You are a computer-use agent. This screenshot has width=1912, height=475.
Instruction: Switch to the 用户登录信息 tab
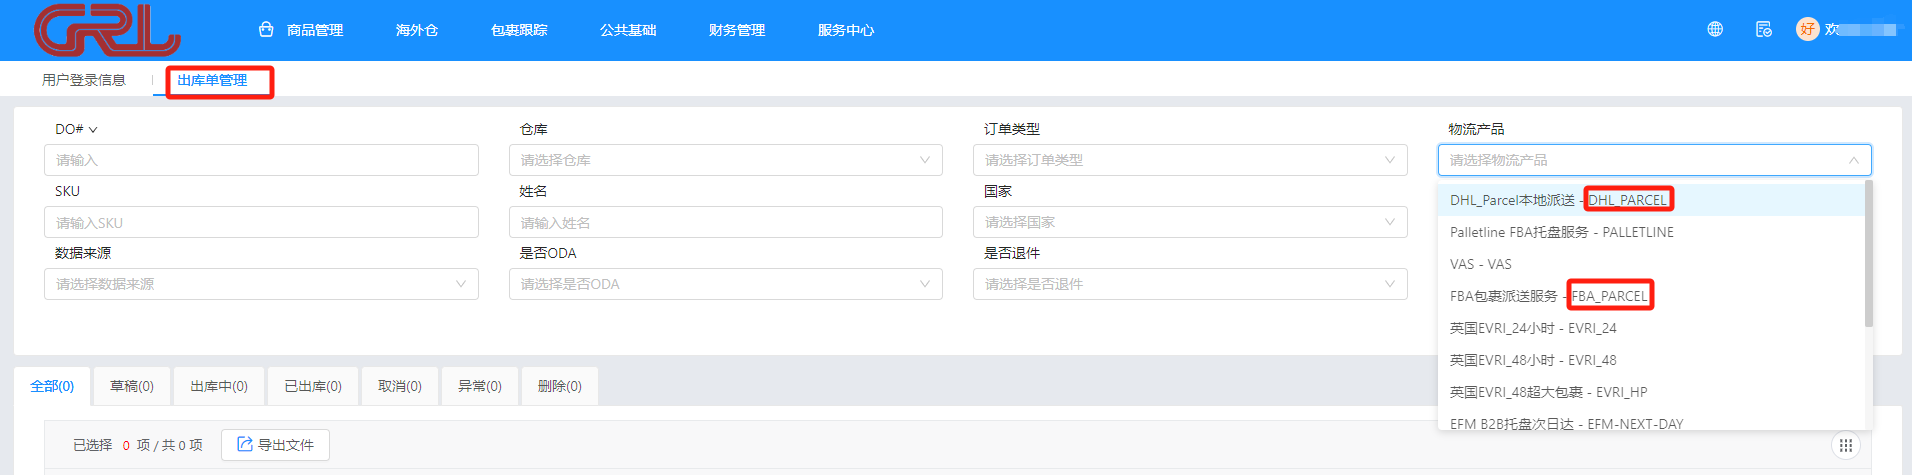pos(84,80)
